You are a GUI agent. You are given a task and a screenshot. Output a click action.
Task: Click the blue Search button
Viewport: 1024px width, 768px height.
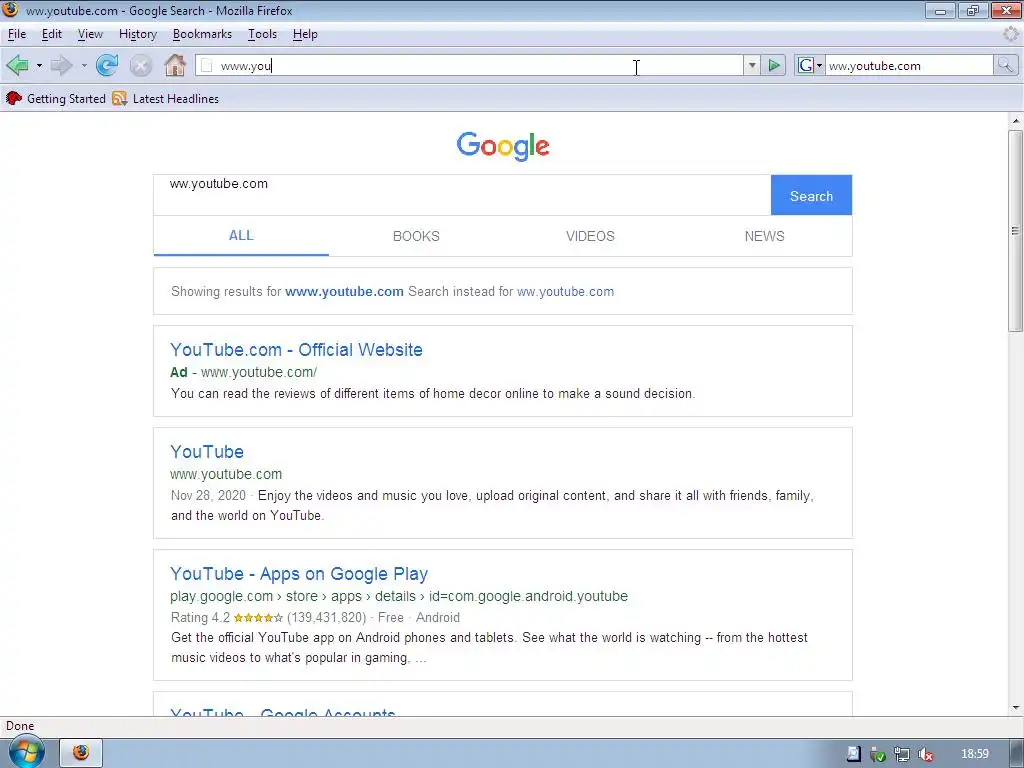point(811,195)
